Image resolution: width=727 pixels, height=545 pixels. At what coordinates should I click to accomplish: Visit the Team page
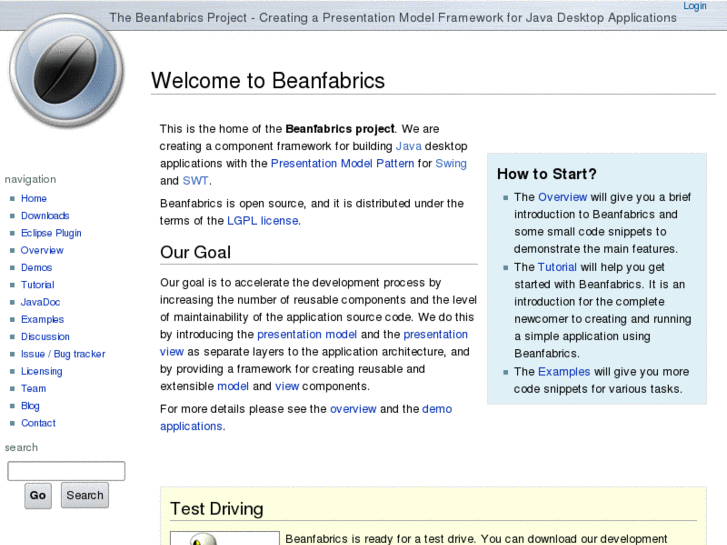click(33, 389)
